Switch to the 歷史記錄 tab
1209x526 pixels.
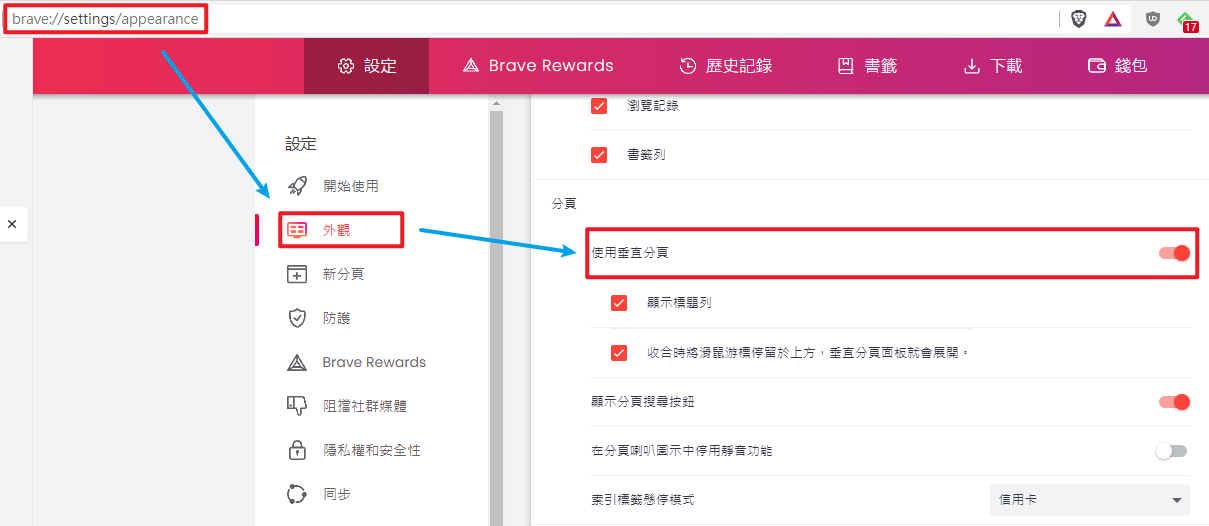point(725,66)
